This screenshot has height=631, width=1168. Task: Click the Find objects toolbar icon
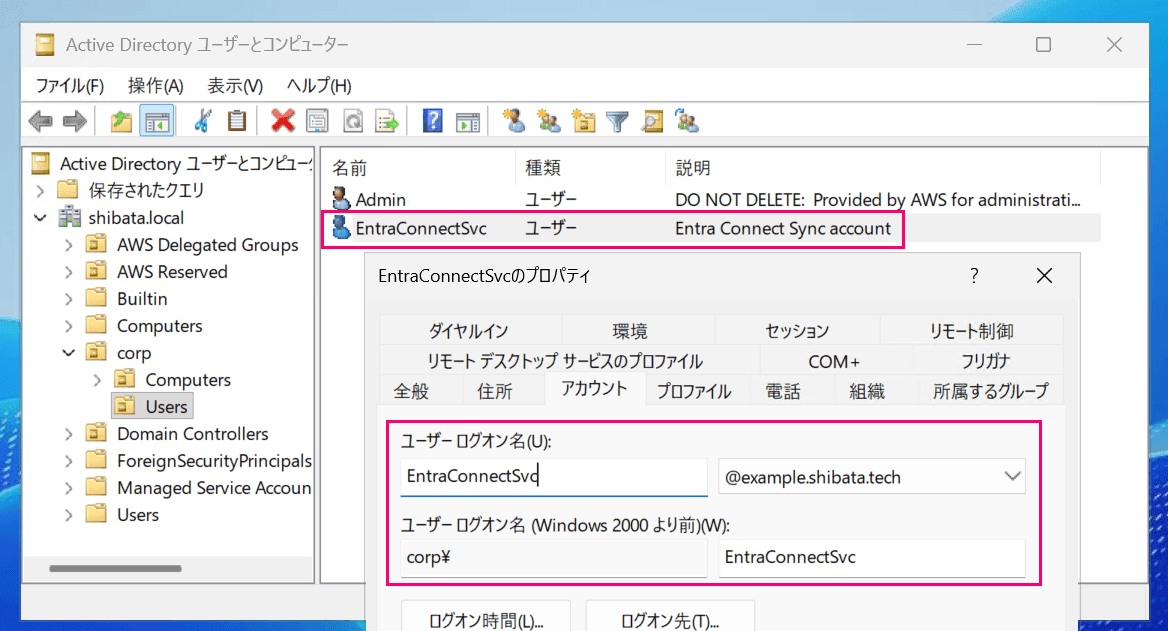(653, 121)
